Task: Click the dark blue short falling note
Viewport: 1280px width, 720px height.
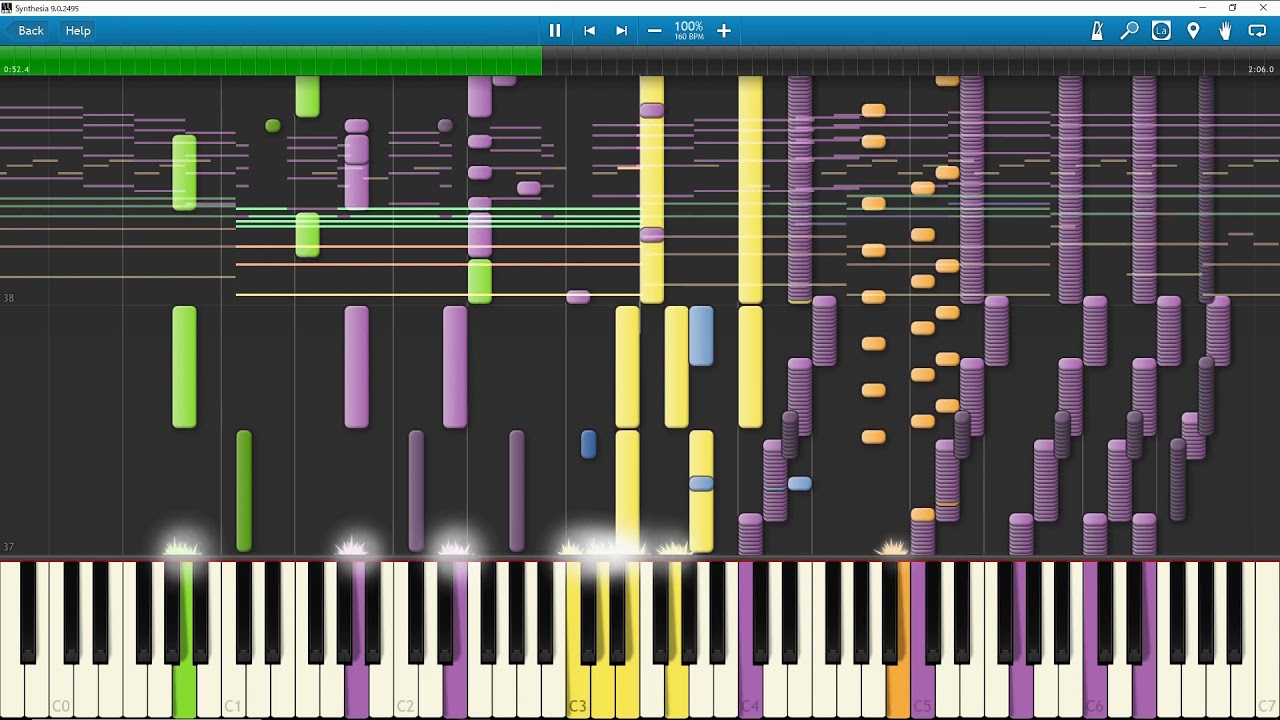Action: tap(588, 444)
